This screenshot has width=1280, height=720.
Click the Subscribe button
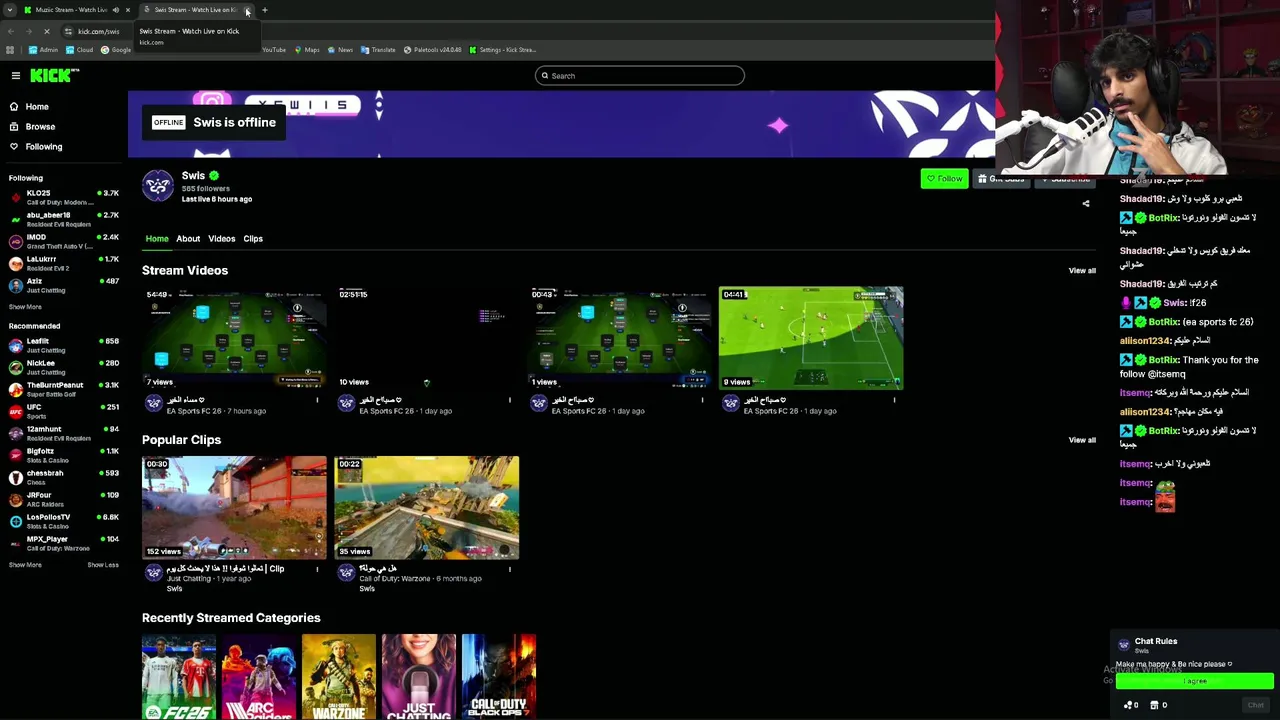(x=1066, y=179)
